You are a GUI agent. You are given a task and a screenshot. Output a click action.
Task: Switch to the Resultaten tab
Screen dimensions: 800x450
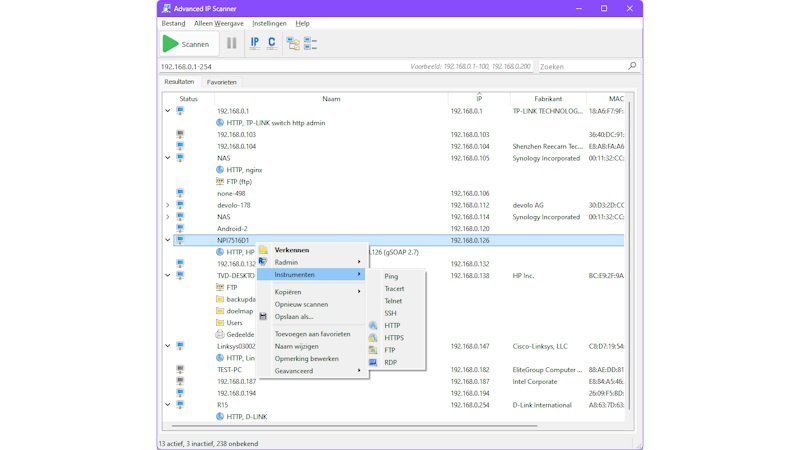click(179, 82)
